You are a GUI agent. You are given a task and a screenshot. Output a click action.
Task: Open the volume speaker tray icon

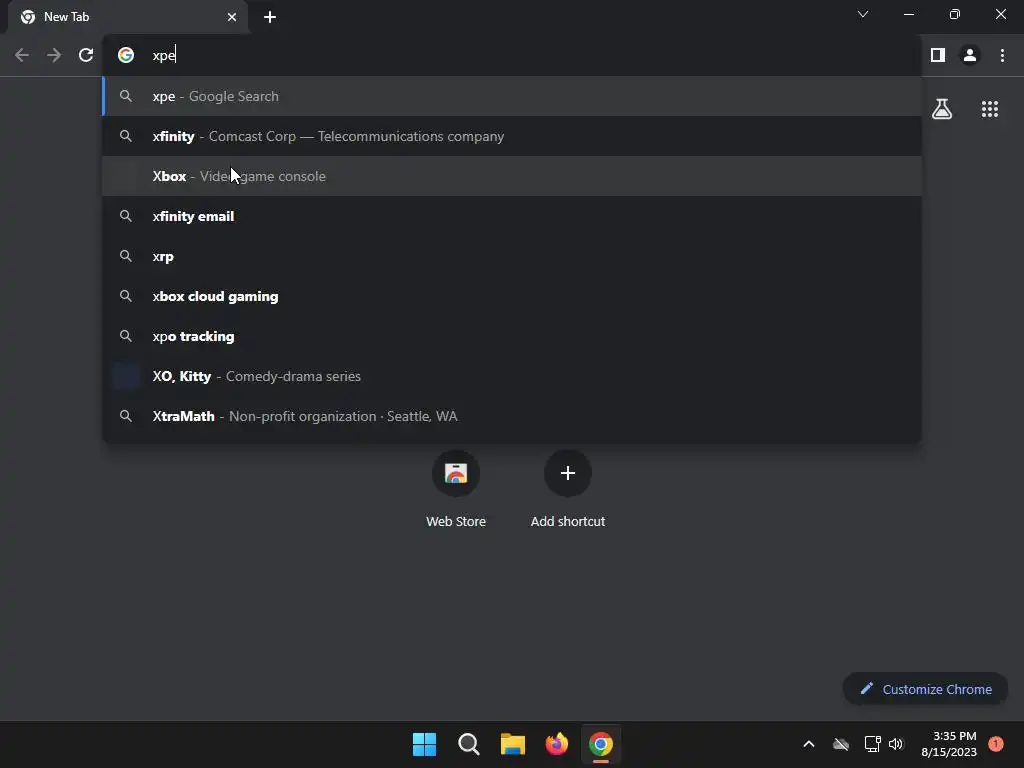click(x=896, y=744)
